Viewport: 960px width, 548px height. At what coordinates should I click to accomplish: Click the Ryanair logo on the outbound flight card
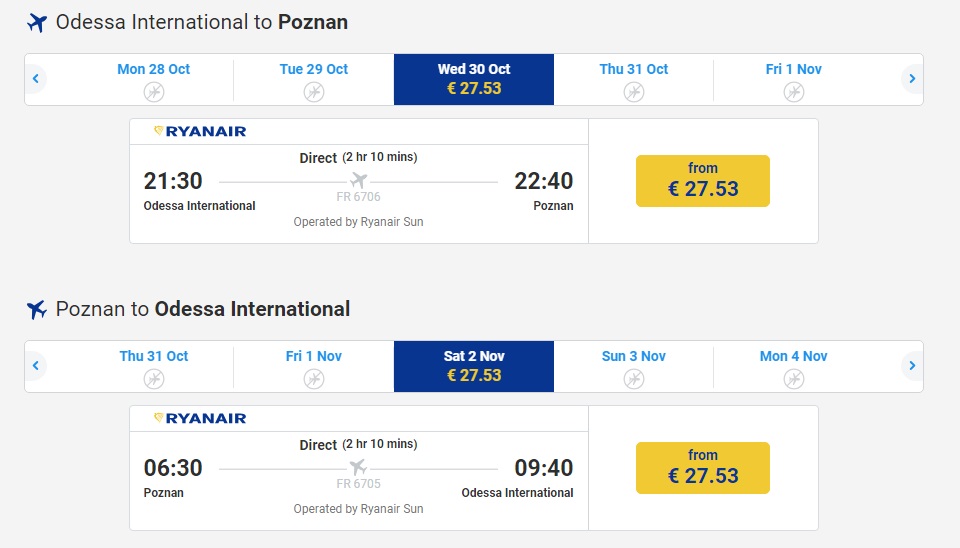(x=200, y=131)
